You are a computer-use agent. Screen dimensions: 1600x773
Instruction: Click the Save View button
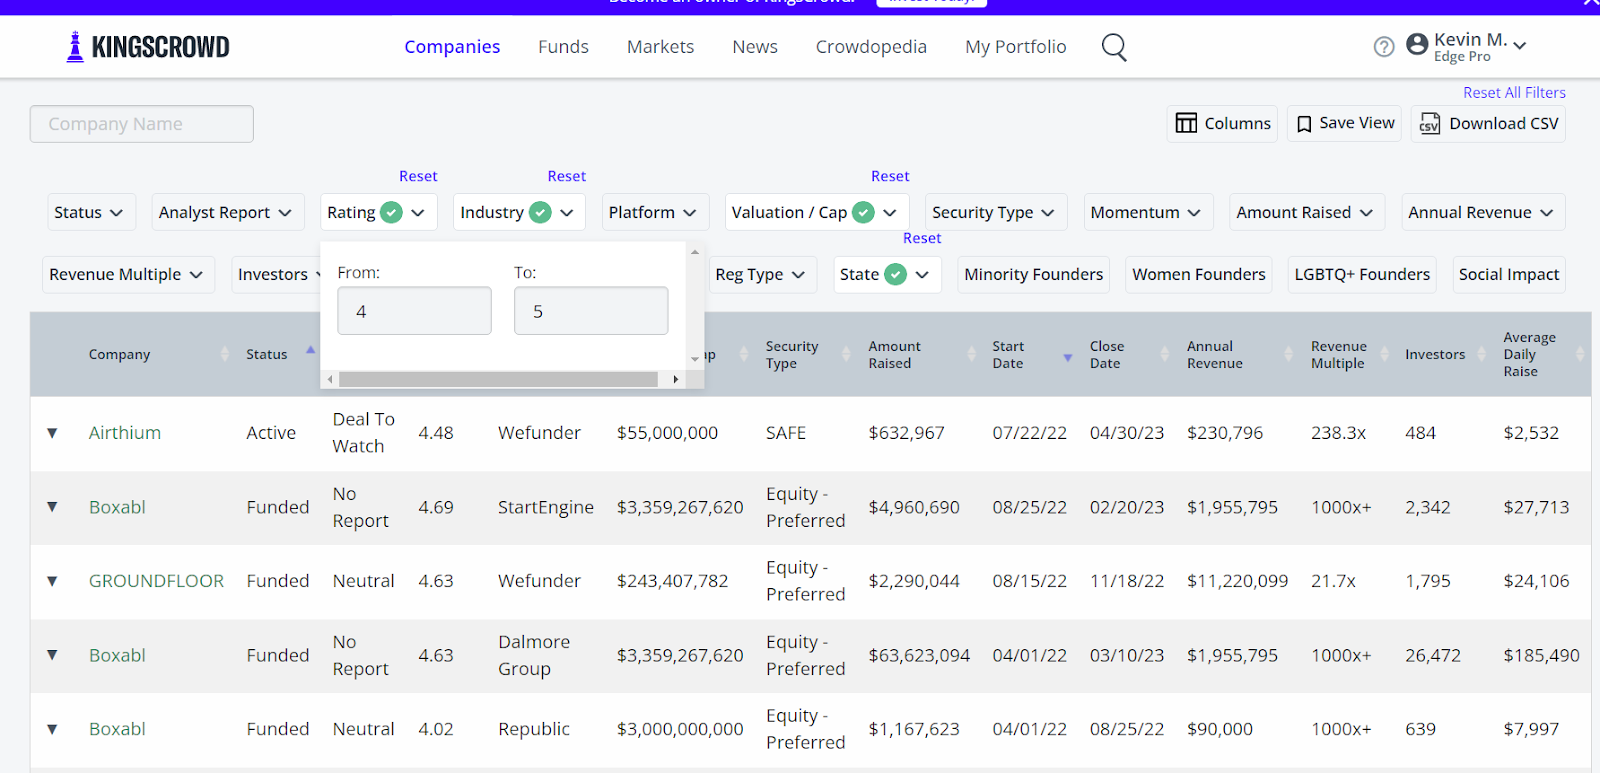pyautogui.click(x=1344, y=124)
